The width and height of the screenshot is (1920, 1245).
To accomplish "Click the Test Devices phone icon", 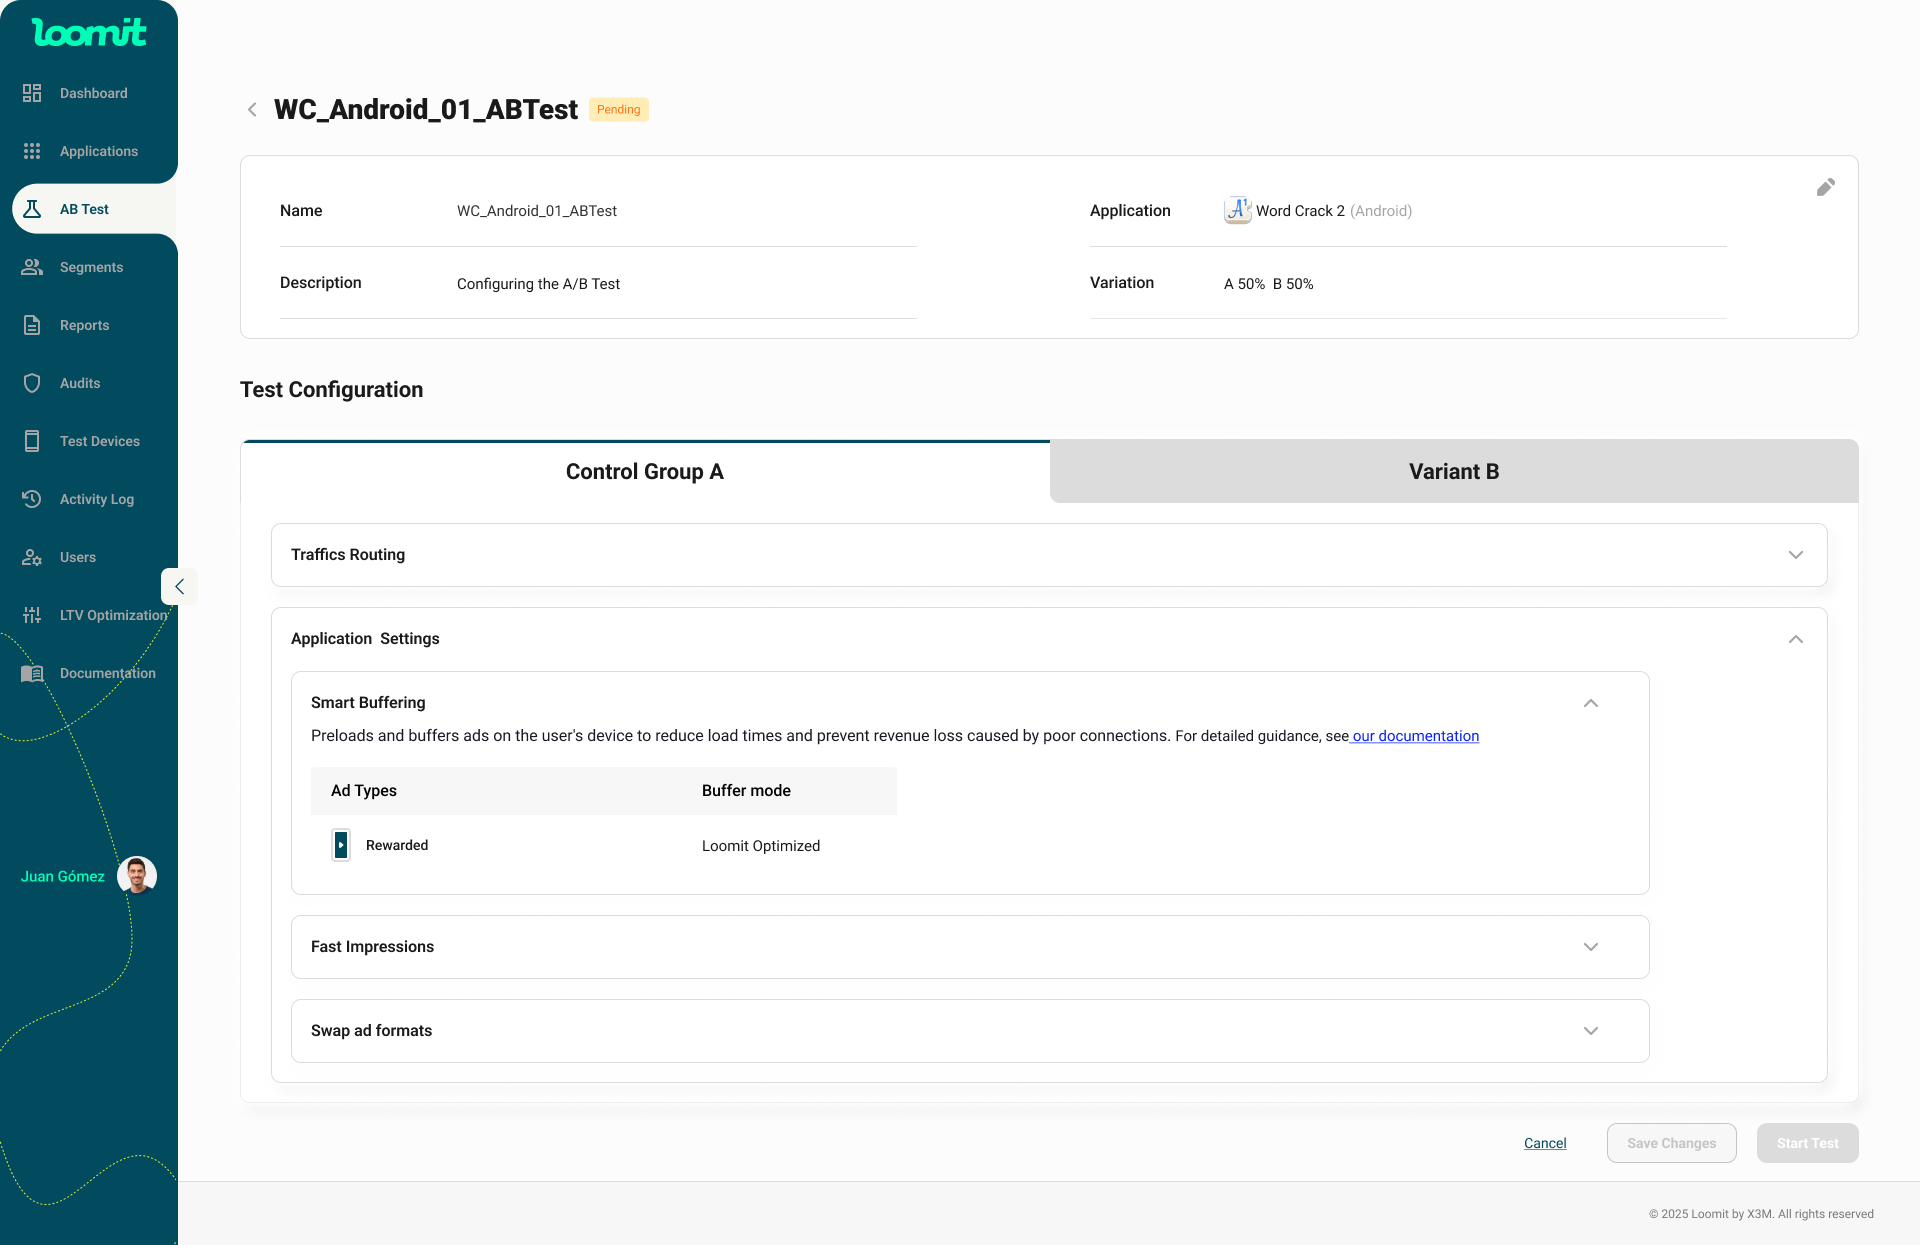I will pyautogui.click(x=32, y=441).
